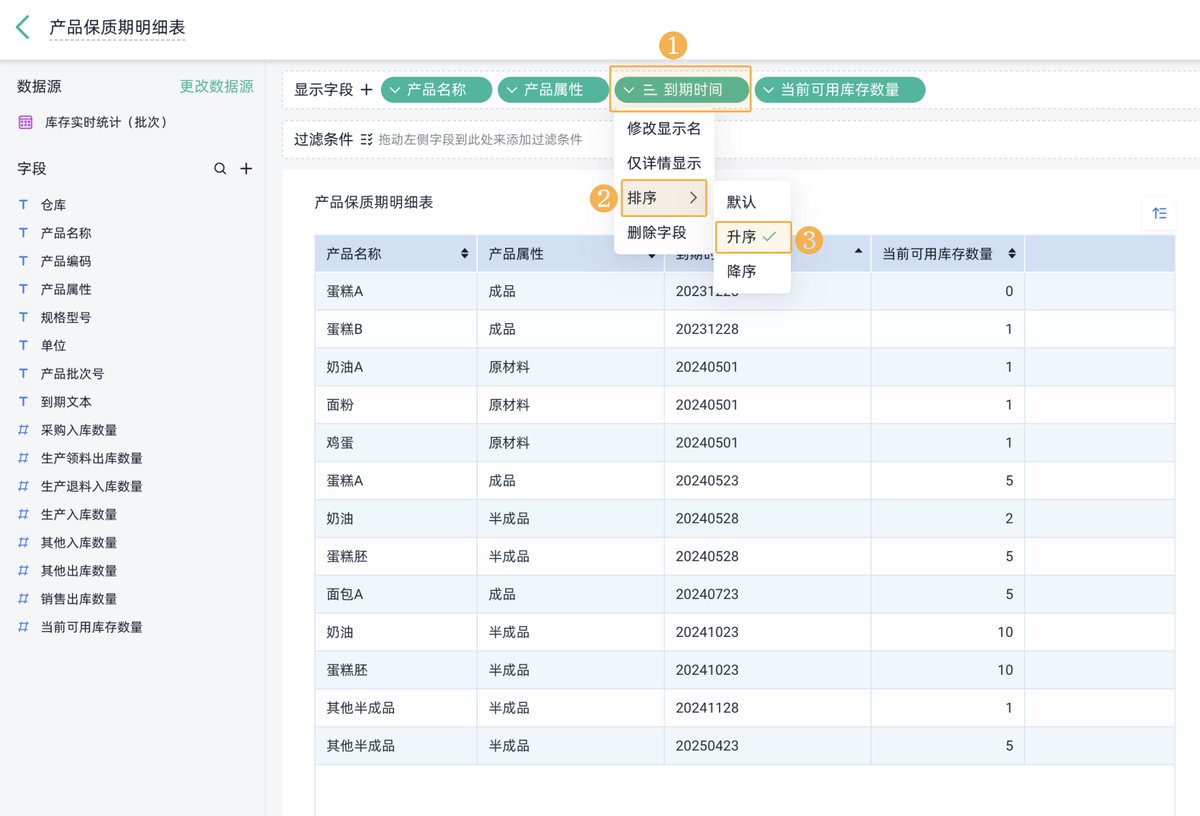The image size is (1200, 816).
Task: Click the filter condition icon beside 过滤条件
Action: coord(366,140)
